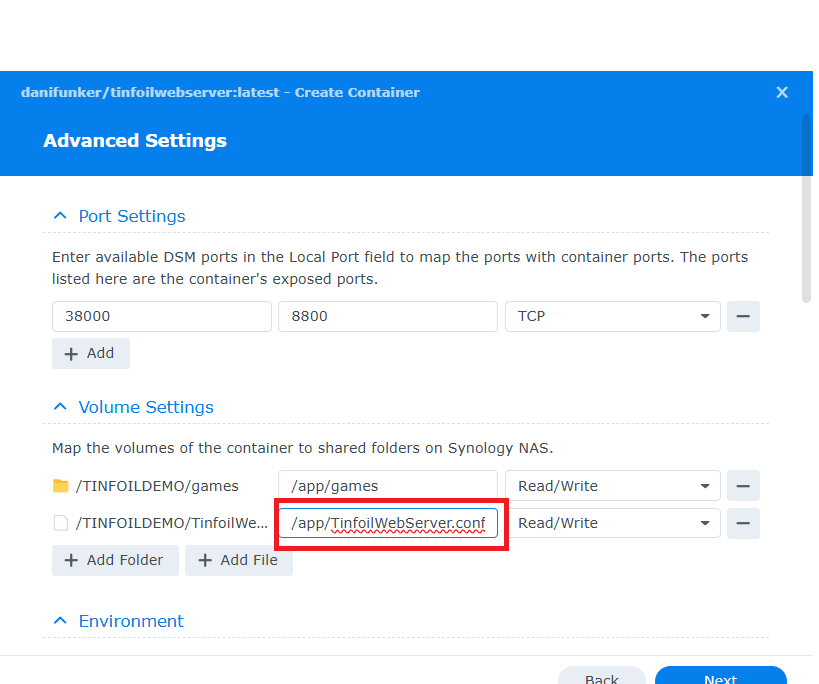Open Read/Write dropdown for TinfoilWebServer.conf file
This screenshot has height=684, width=819.
[x=612, y=523]
